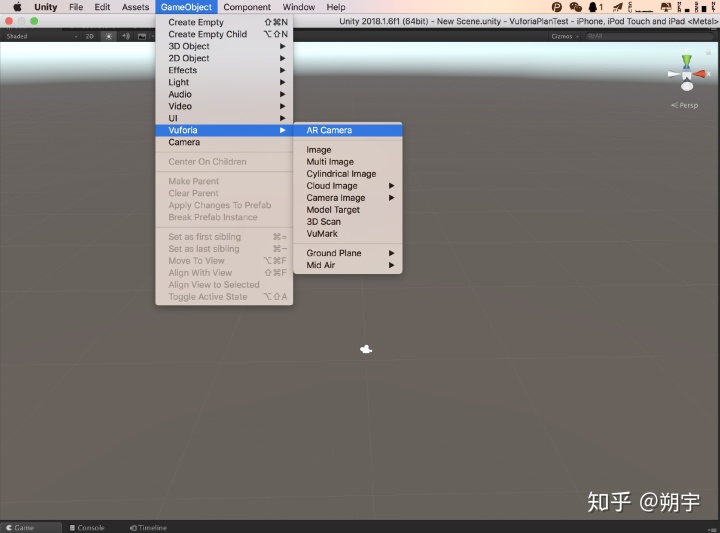Click the left white cone of orientation gizmo
This screenshot has width=720, height=533.
[x=674, y=74]
